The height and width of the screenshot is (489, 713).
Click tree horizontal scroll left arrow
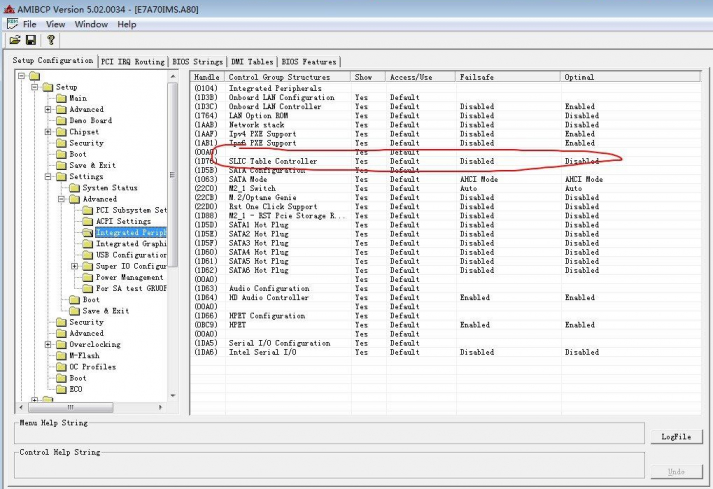21,407
